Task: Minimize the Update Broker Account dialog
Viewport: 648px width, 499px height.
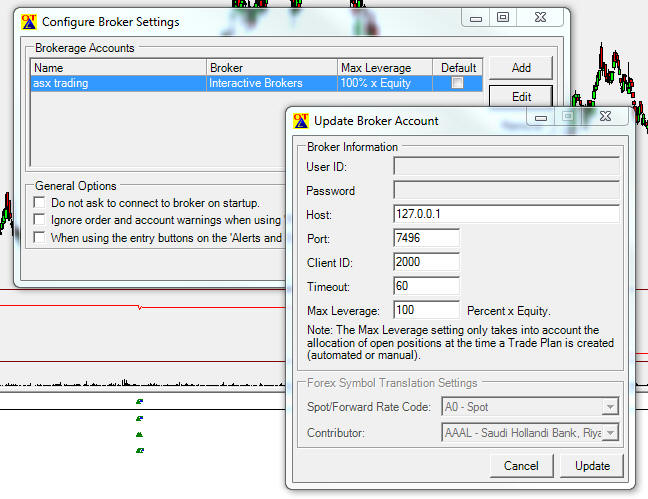Action: [x=541, y=117]
